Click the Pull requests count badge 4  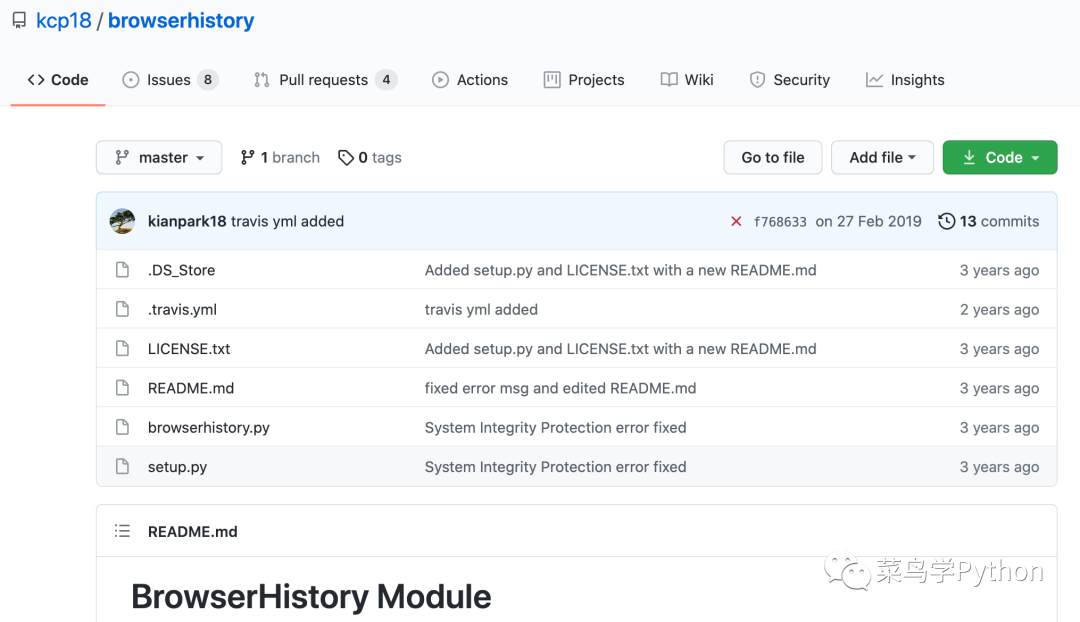point(386,80)
